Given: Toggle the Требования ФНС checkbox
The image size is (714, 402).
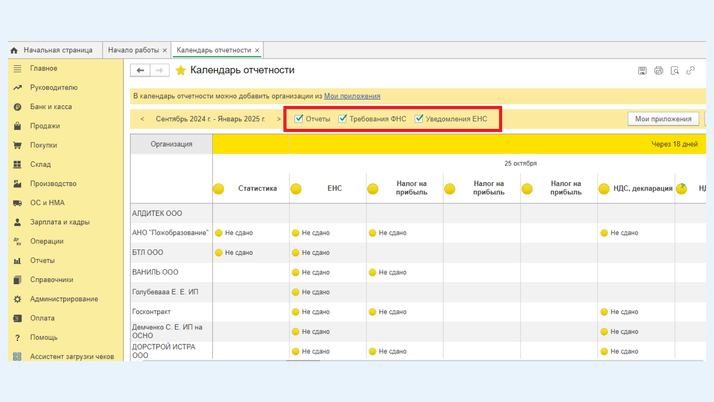Looking at the screenshot, I should tap(343, 119).
